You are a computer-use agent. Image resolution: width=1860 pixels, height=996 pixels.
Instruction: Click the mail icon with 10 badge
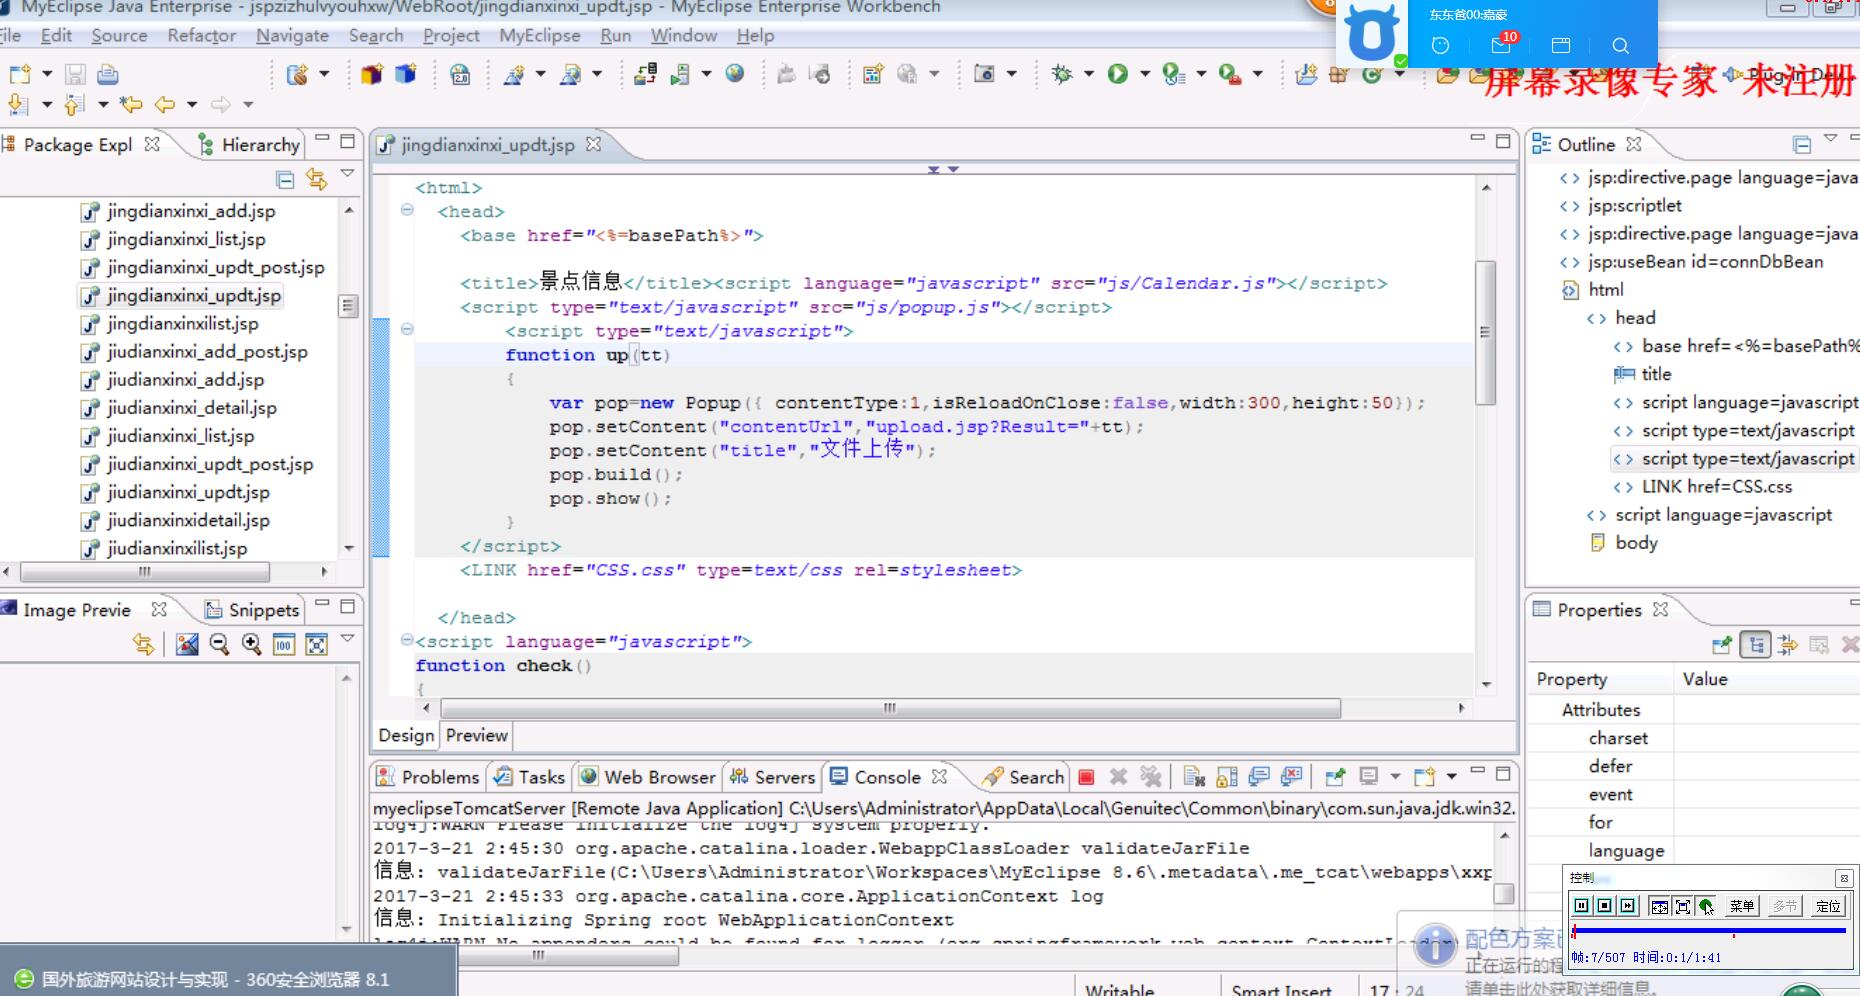(1501, 45)
